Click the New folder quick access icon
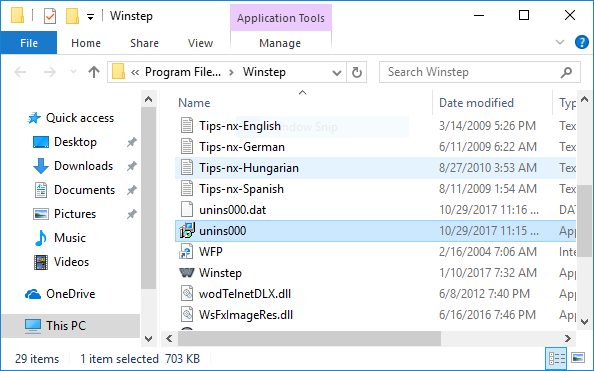Screen dimensions: 594x371 tap(72, 16)
